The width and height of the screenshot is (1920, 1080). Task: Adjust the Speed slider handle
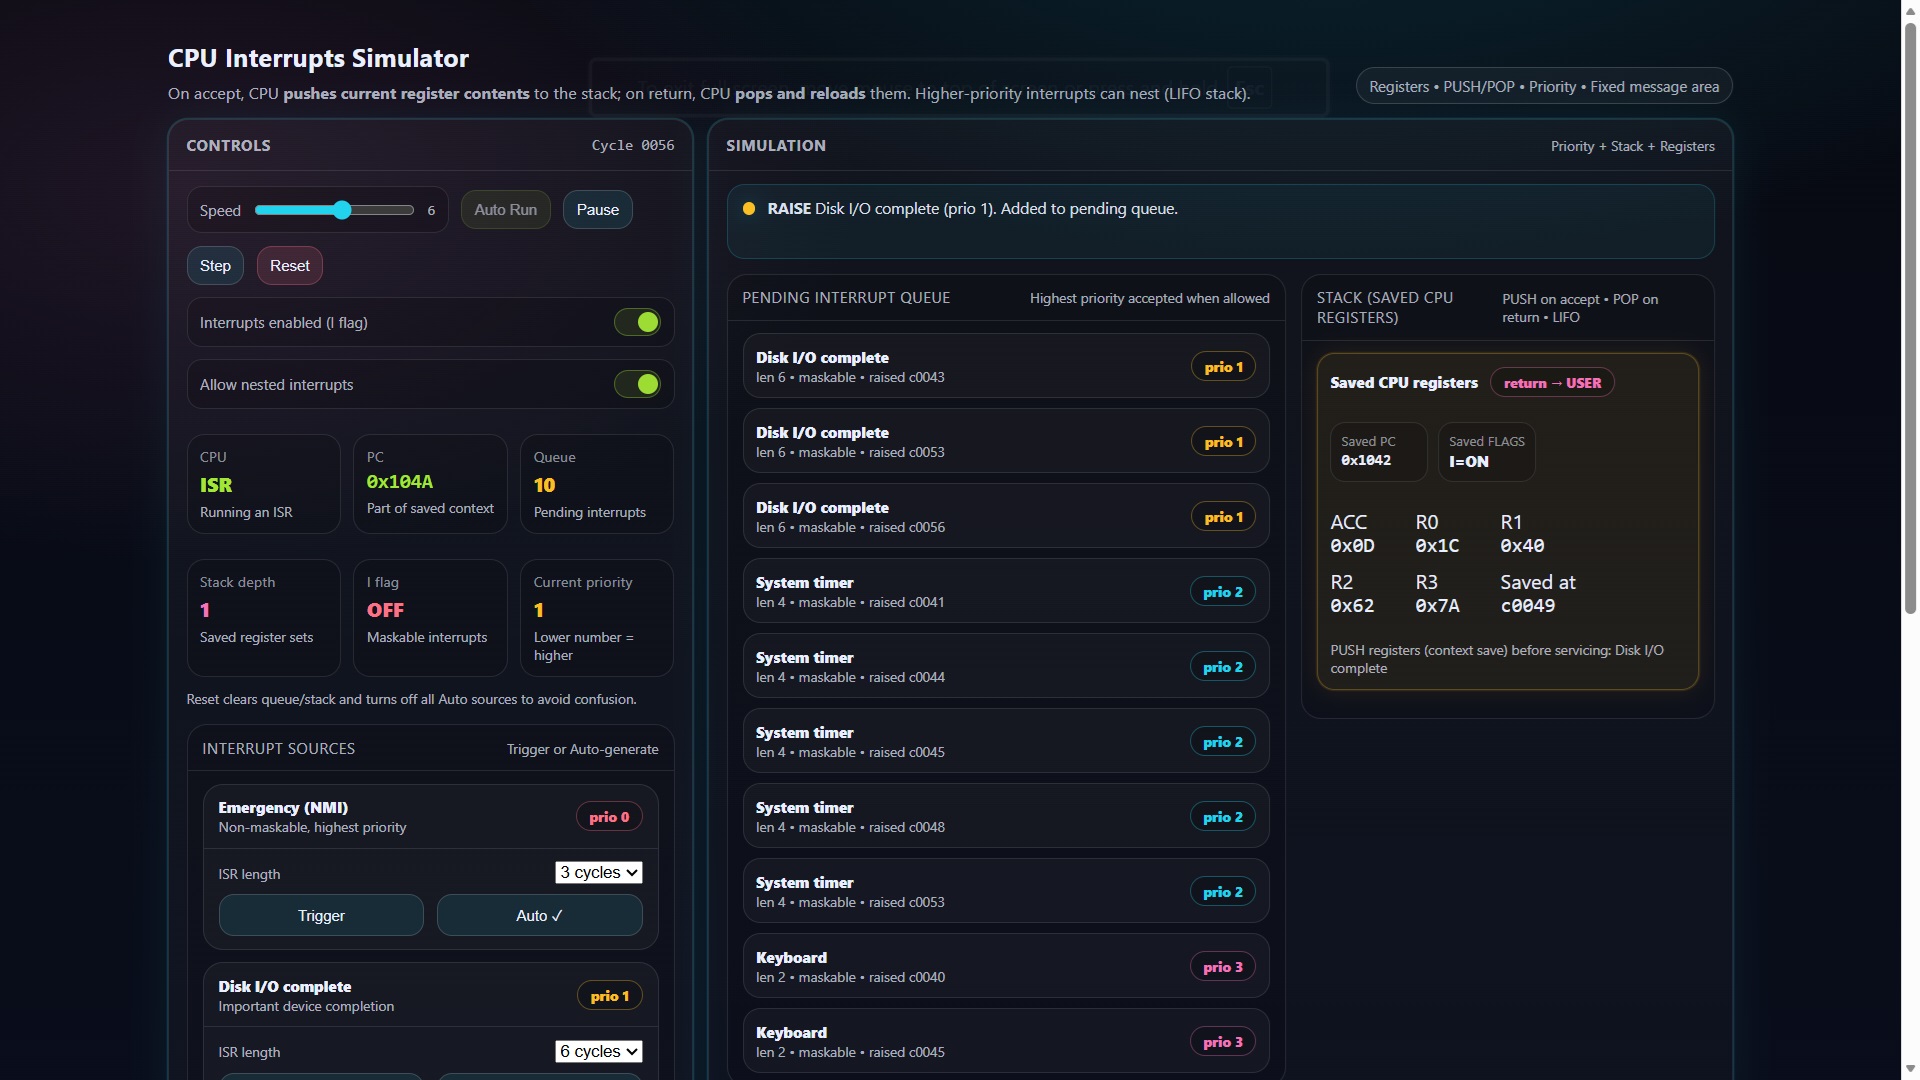pos(343,210)
